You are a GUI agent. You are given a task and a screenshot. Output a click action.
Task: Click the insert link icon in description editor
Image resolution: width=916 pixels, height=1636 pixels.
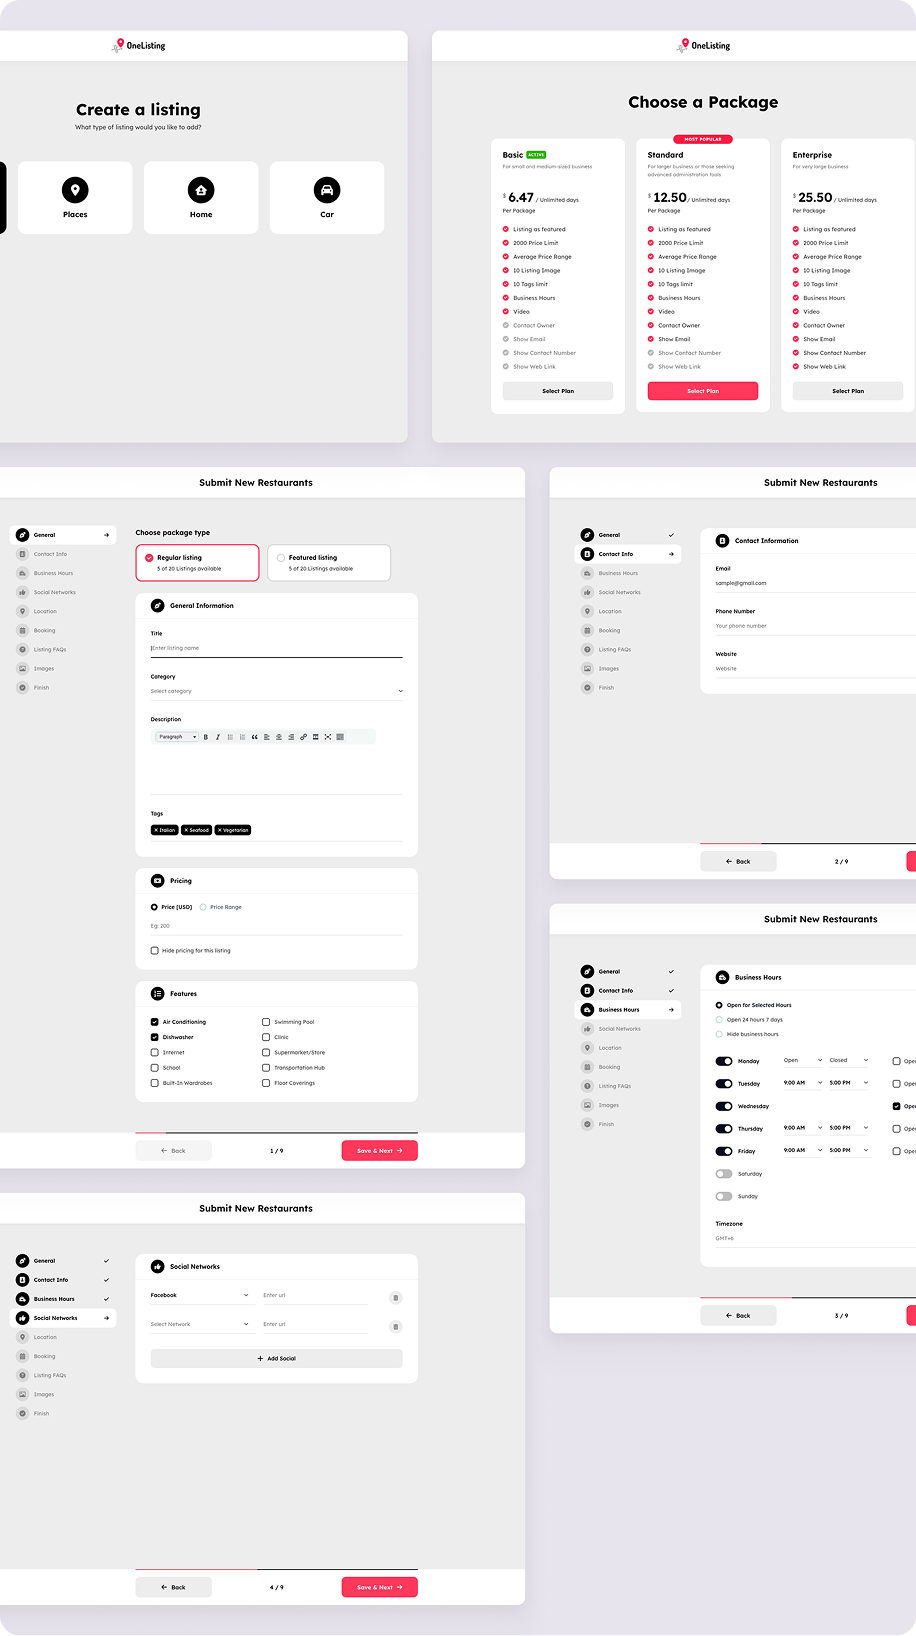tap(303, 737)
